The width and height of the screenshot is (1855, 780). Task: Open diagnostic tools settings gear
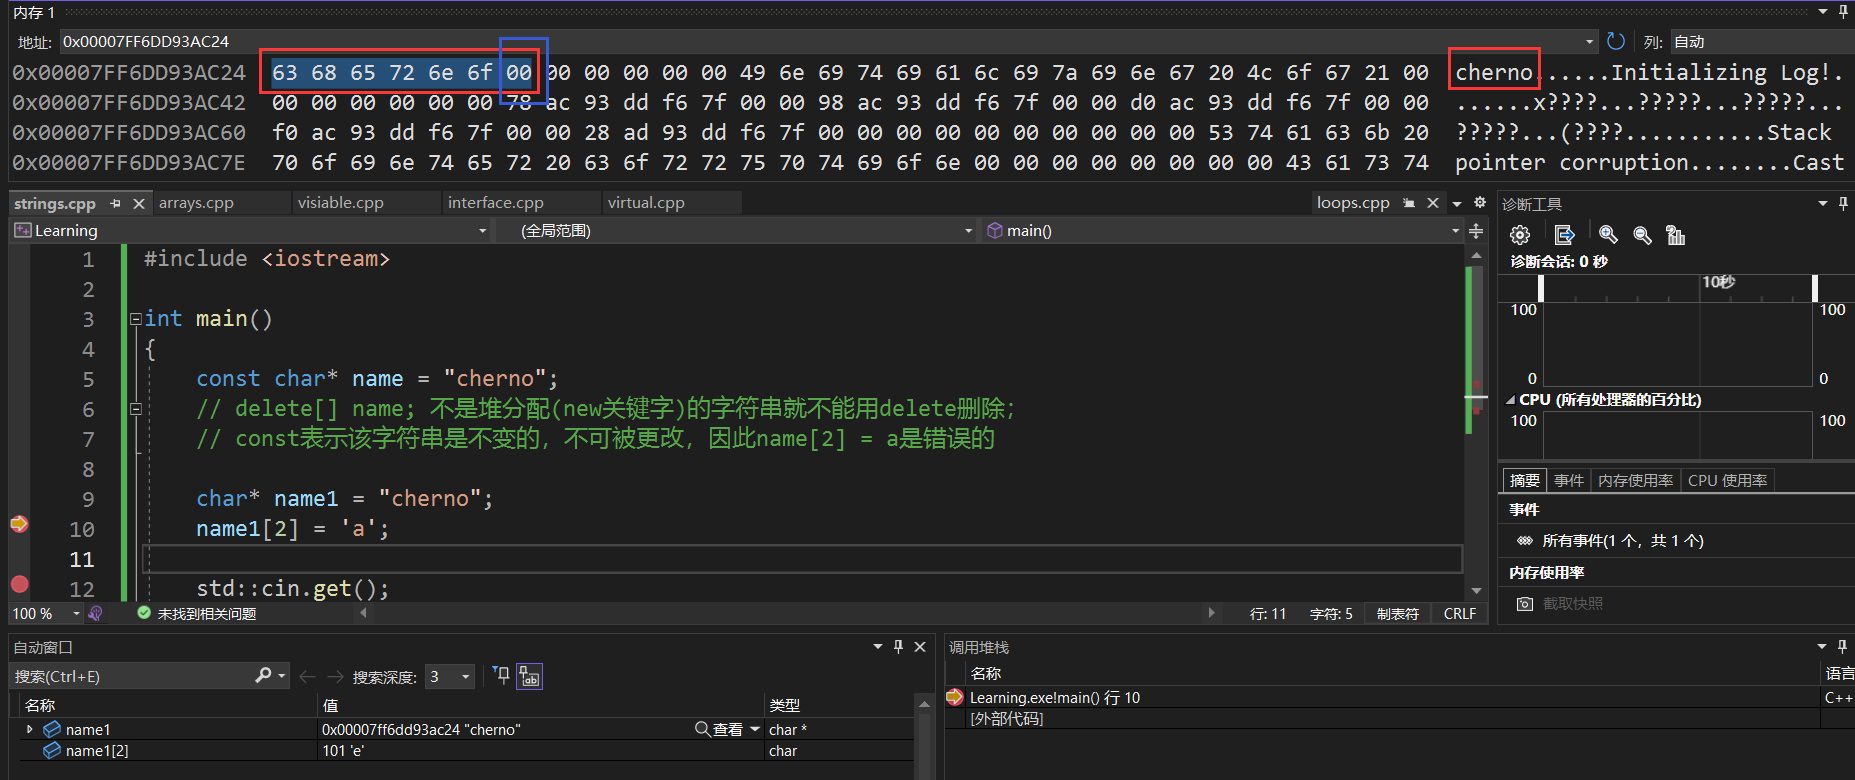1520,235
